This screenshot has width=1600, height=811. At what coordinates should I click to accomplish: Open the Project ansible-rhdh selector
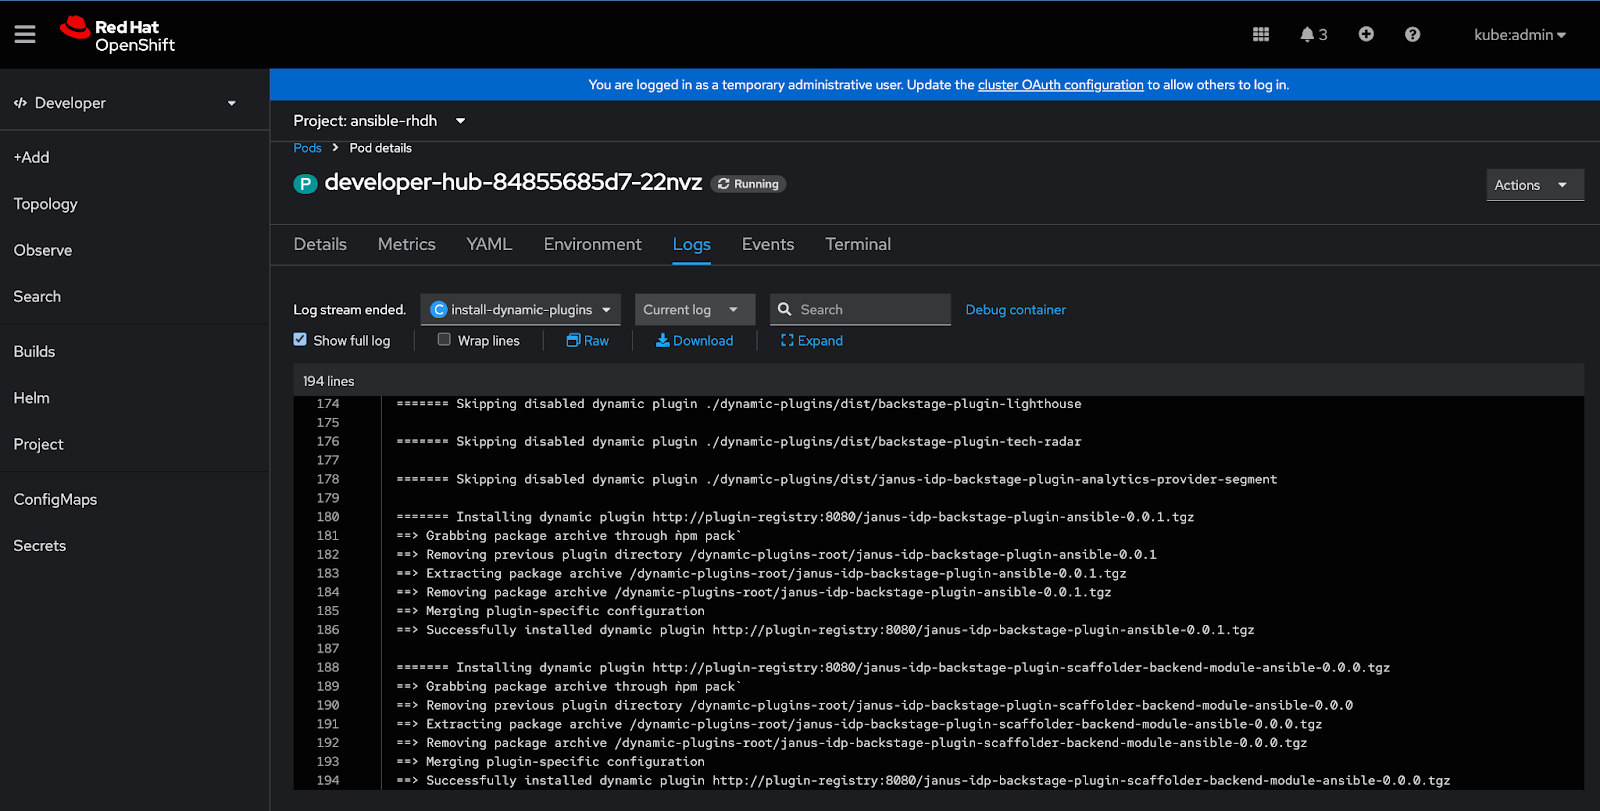click(x=380, y=121)
